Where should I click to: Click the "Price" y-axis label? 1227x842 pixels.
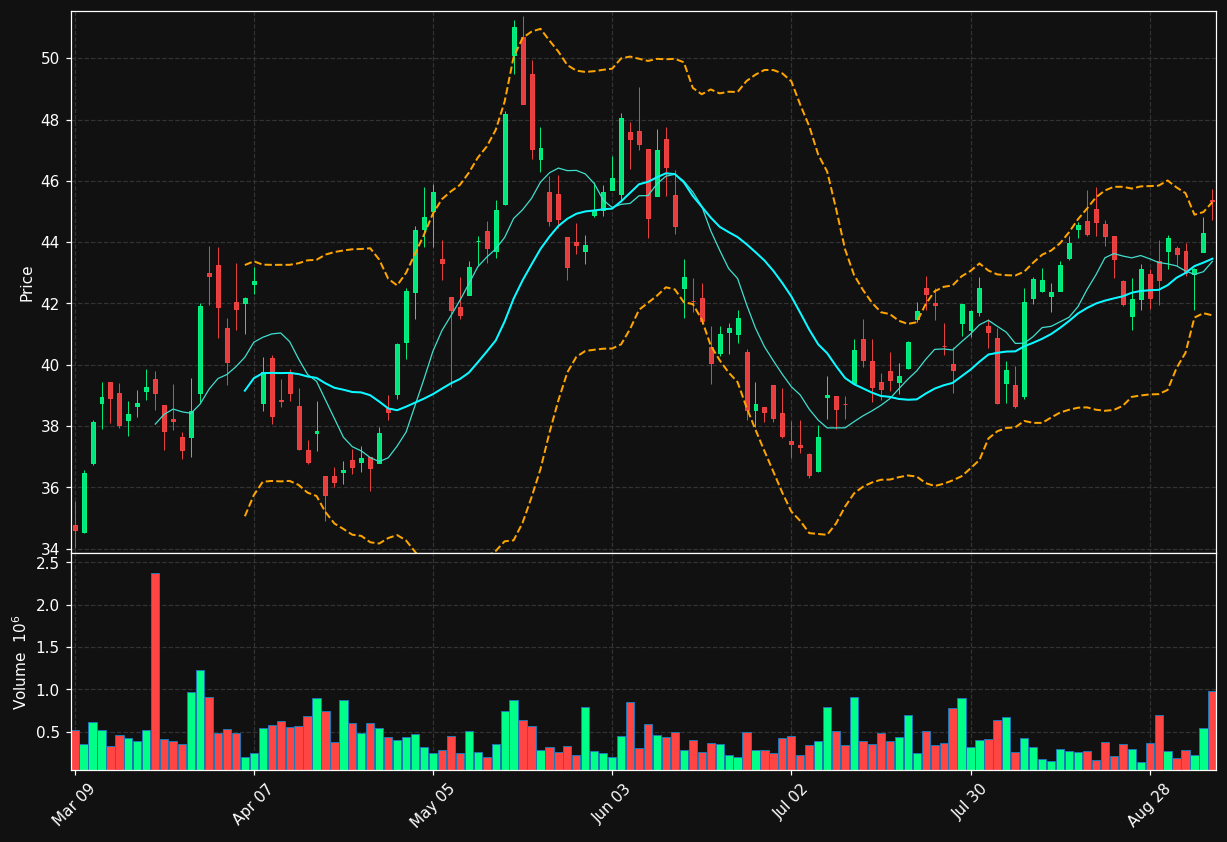point(27,283)
